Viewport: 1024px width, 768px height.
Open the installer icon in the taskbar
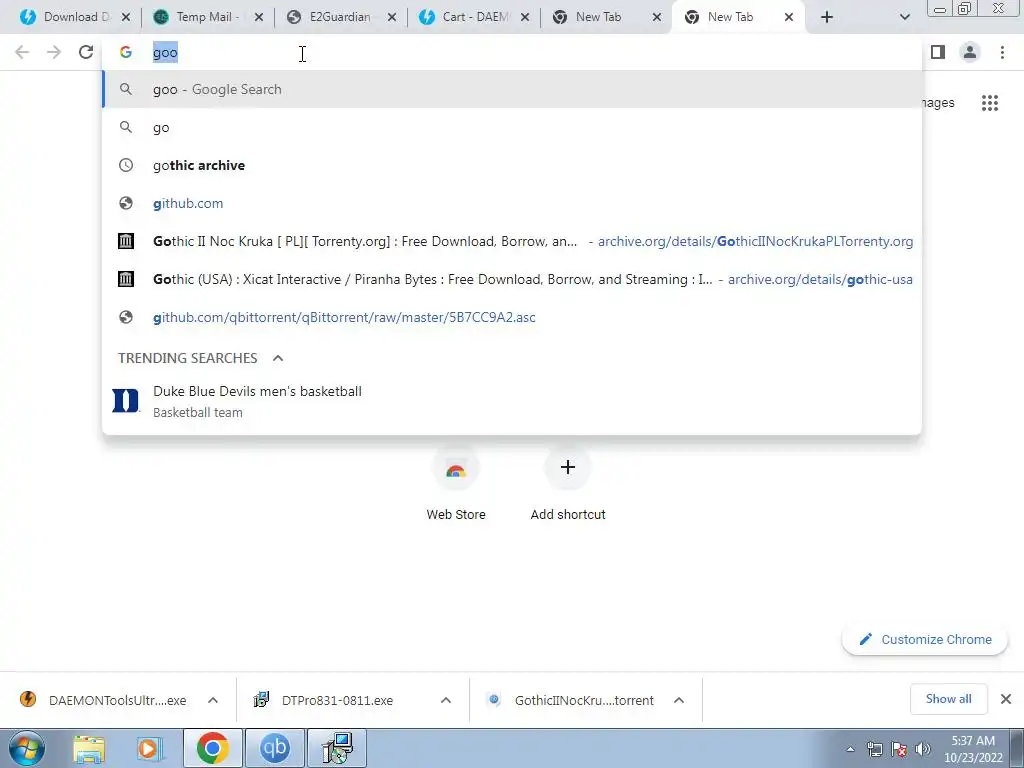point(337,748)
